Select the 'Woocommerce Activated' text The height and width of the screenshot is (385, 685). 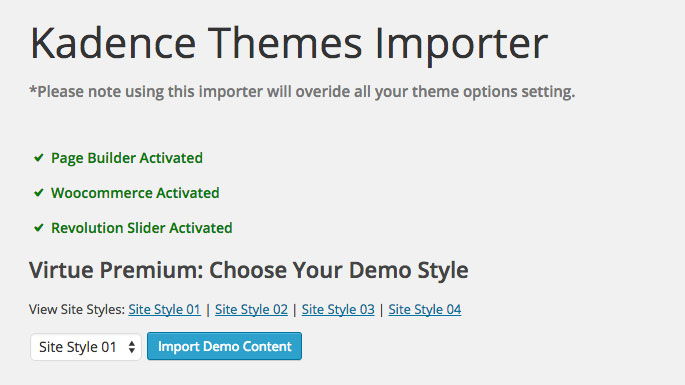point(135,193)
